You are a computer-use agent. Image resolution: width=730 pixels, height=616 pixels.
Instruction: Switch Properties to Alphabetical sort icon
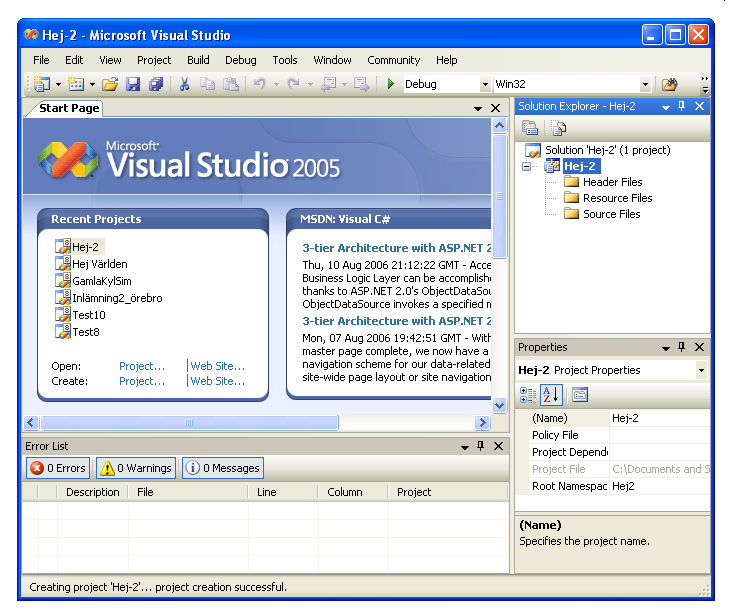(x=551, y=395)
